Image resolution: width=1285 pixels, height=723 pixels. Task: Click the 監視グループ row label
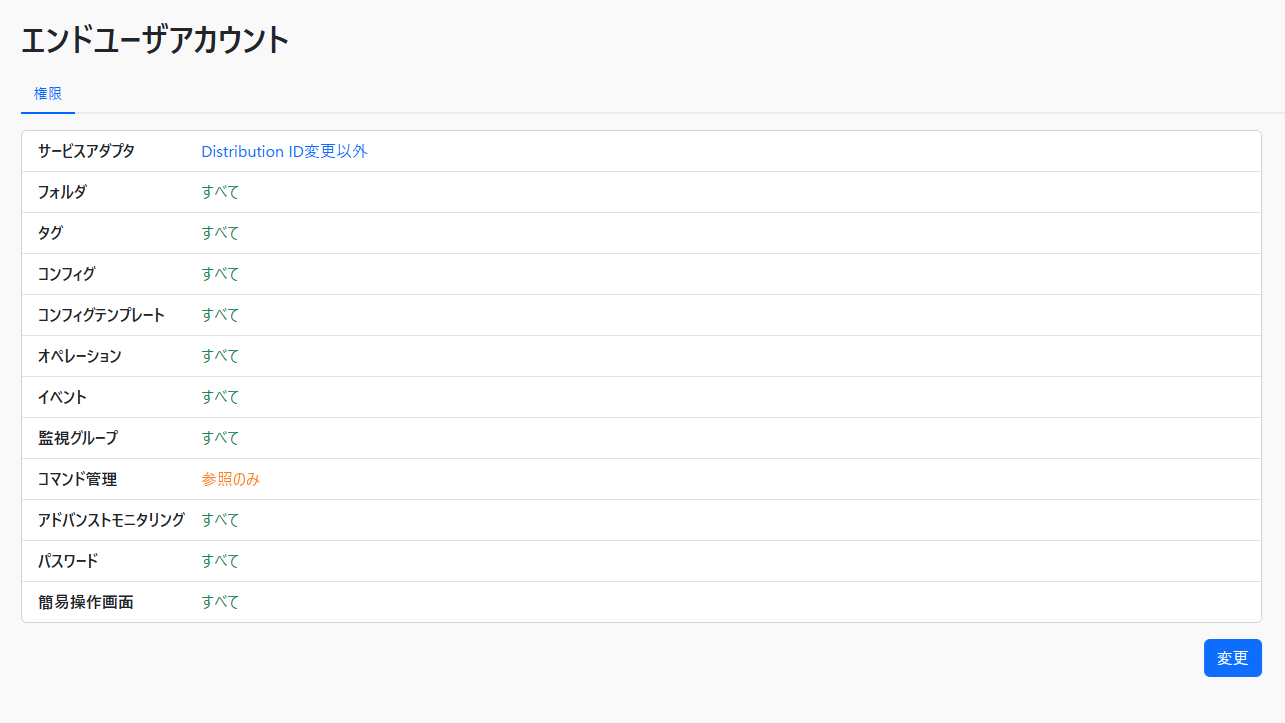coord(77,438)
